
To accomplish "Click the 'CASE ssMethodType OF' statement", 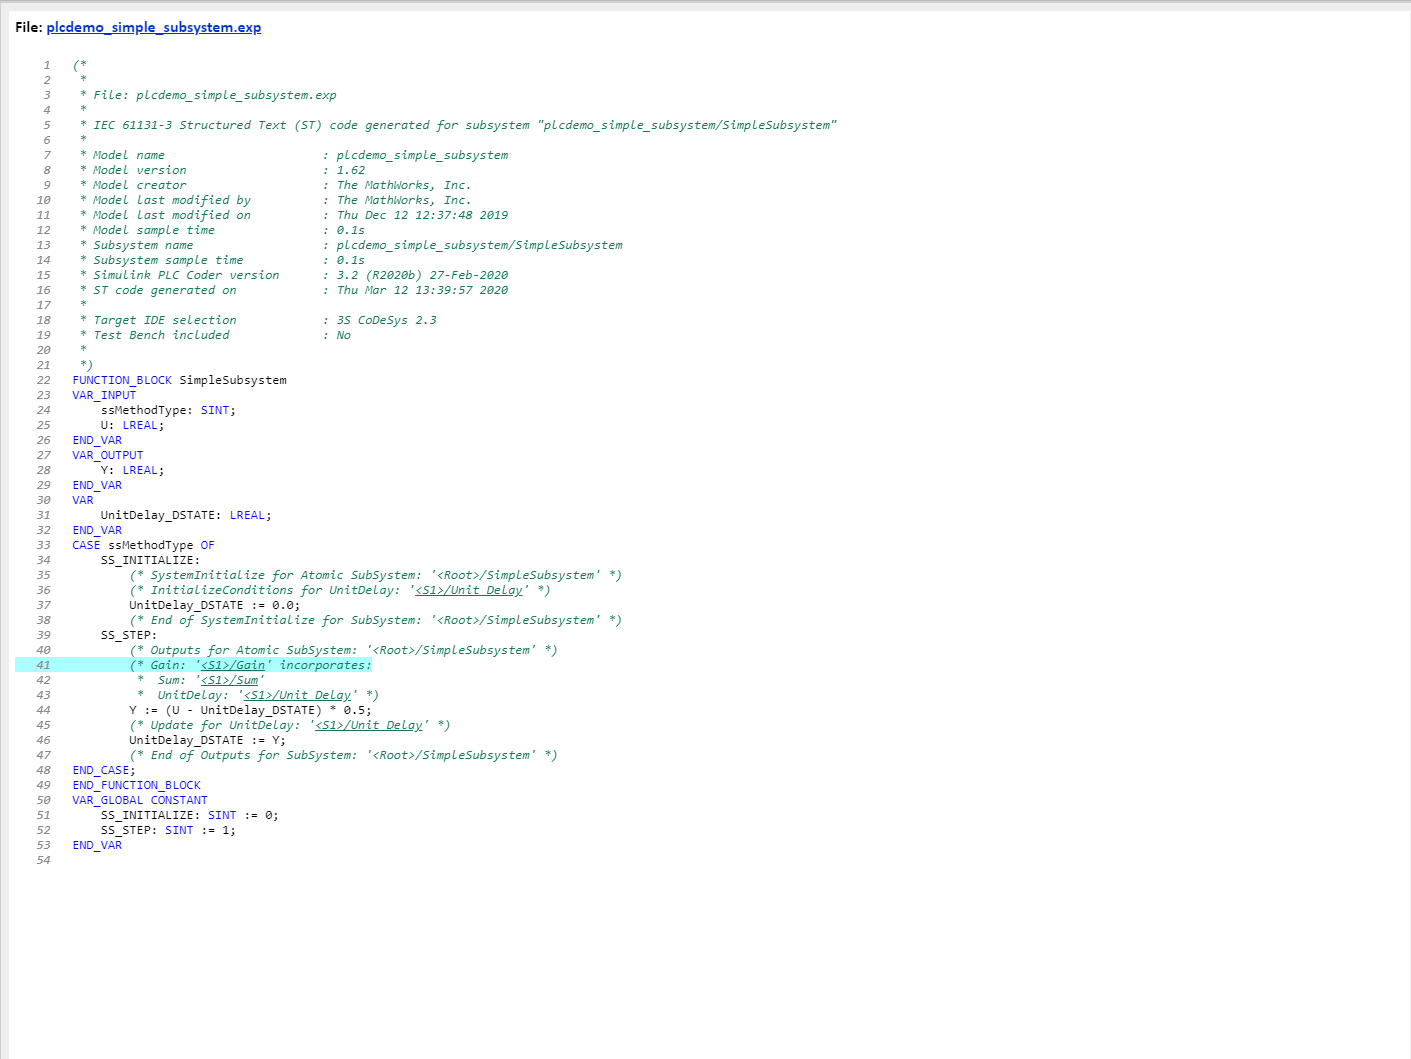I will click(x=143, y=545).
